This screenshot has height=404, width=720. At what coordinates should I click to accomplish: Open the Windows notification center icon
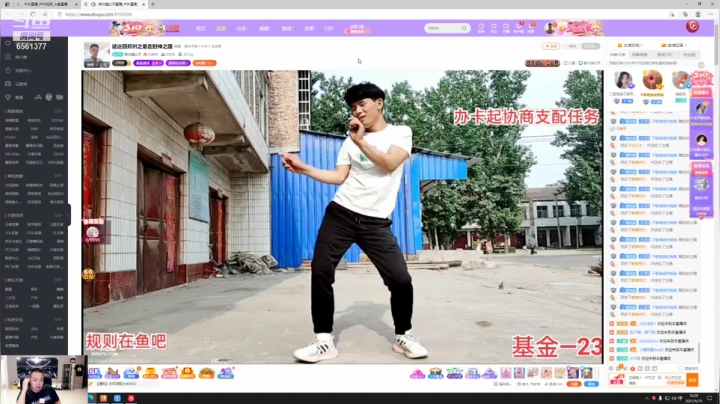[710, 398]
